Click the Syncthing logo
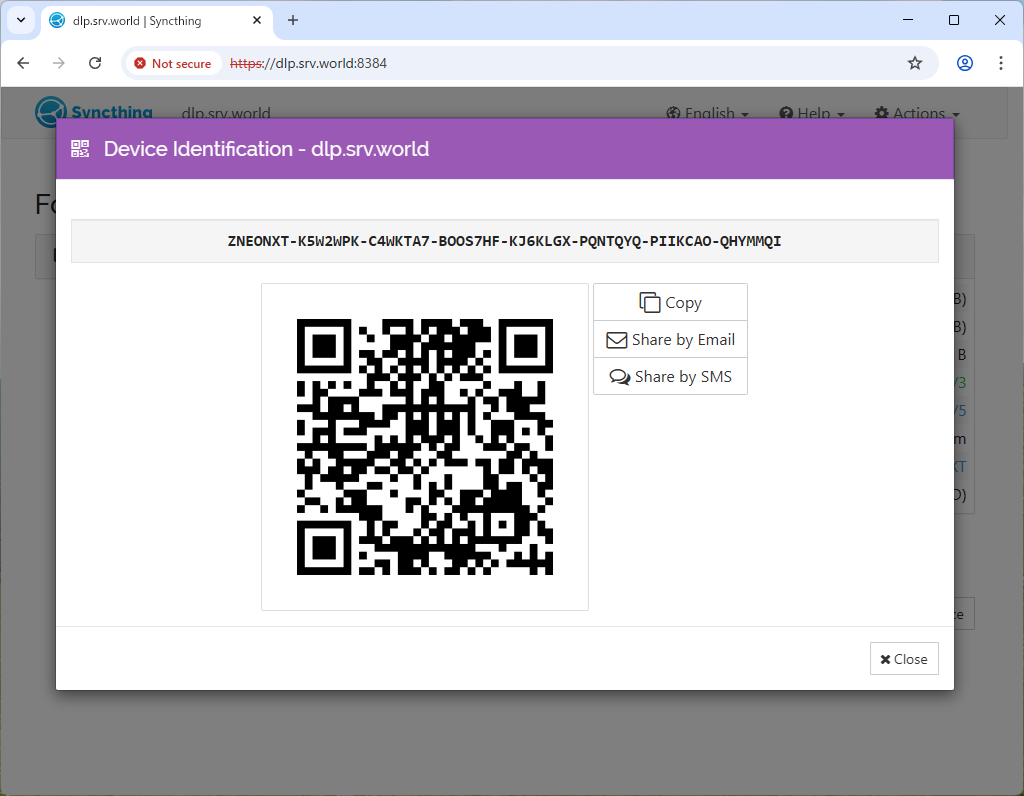 coord(94,112)
